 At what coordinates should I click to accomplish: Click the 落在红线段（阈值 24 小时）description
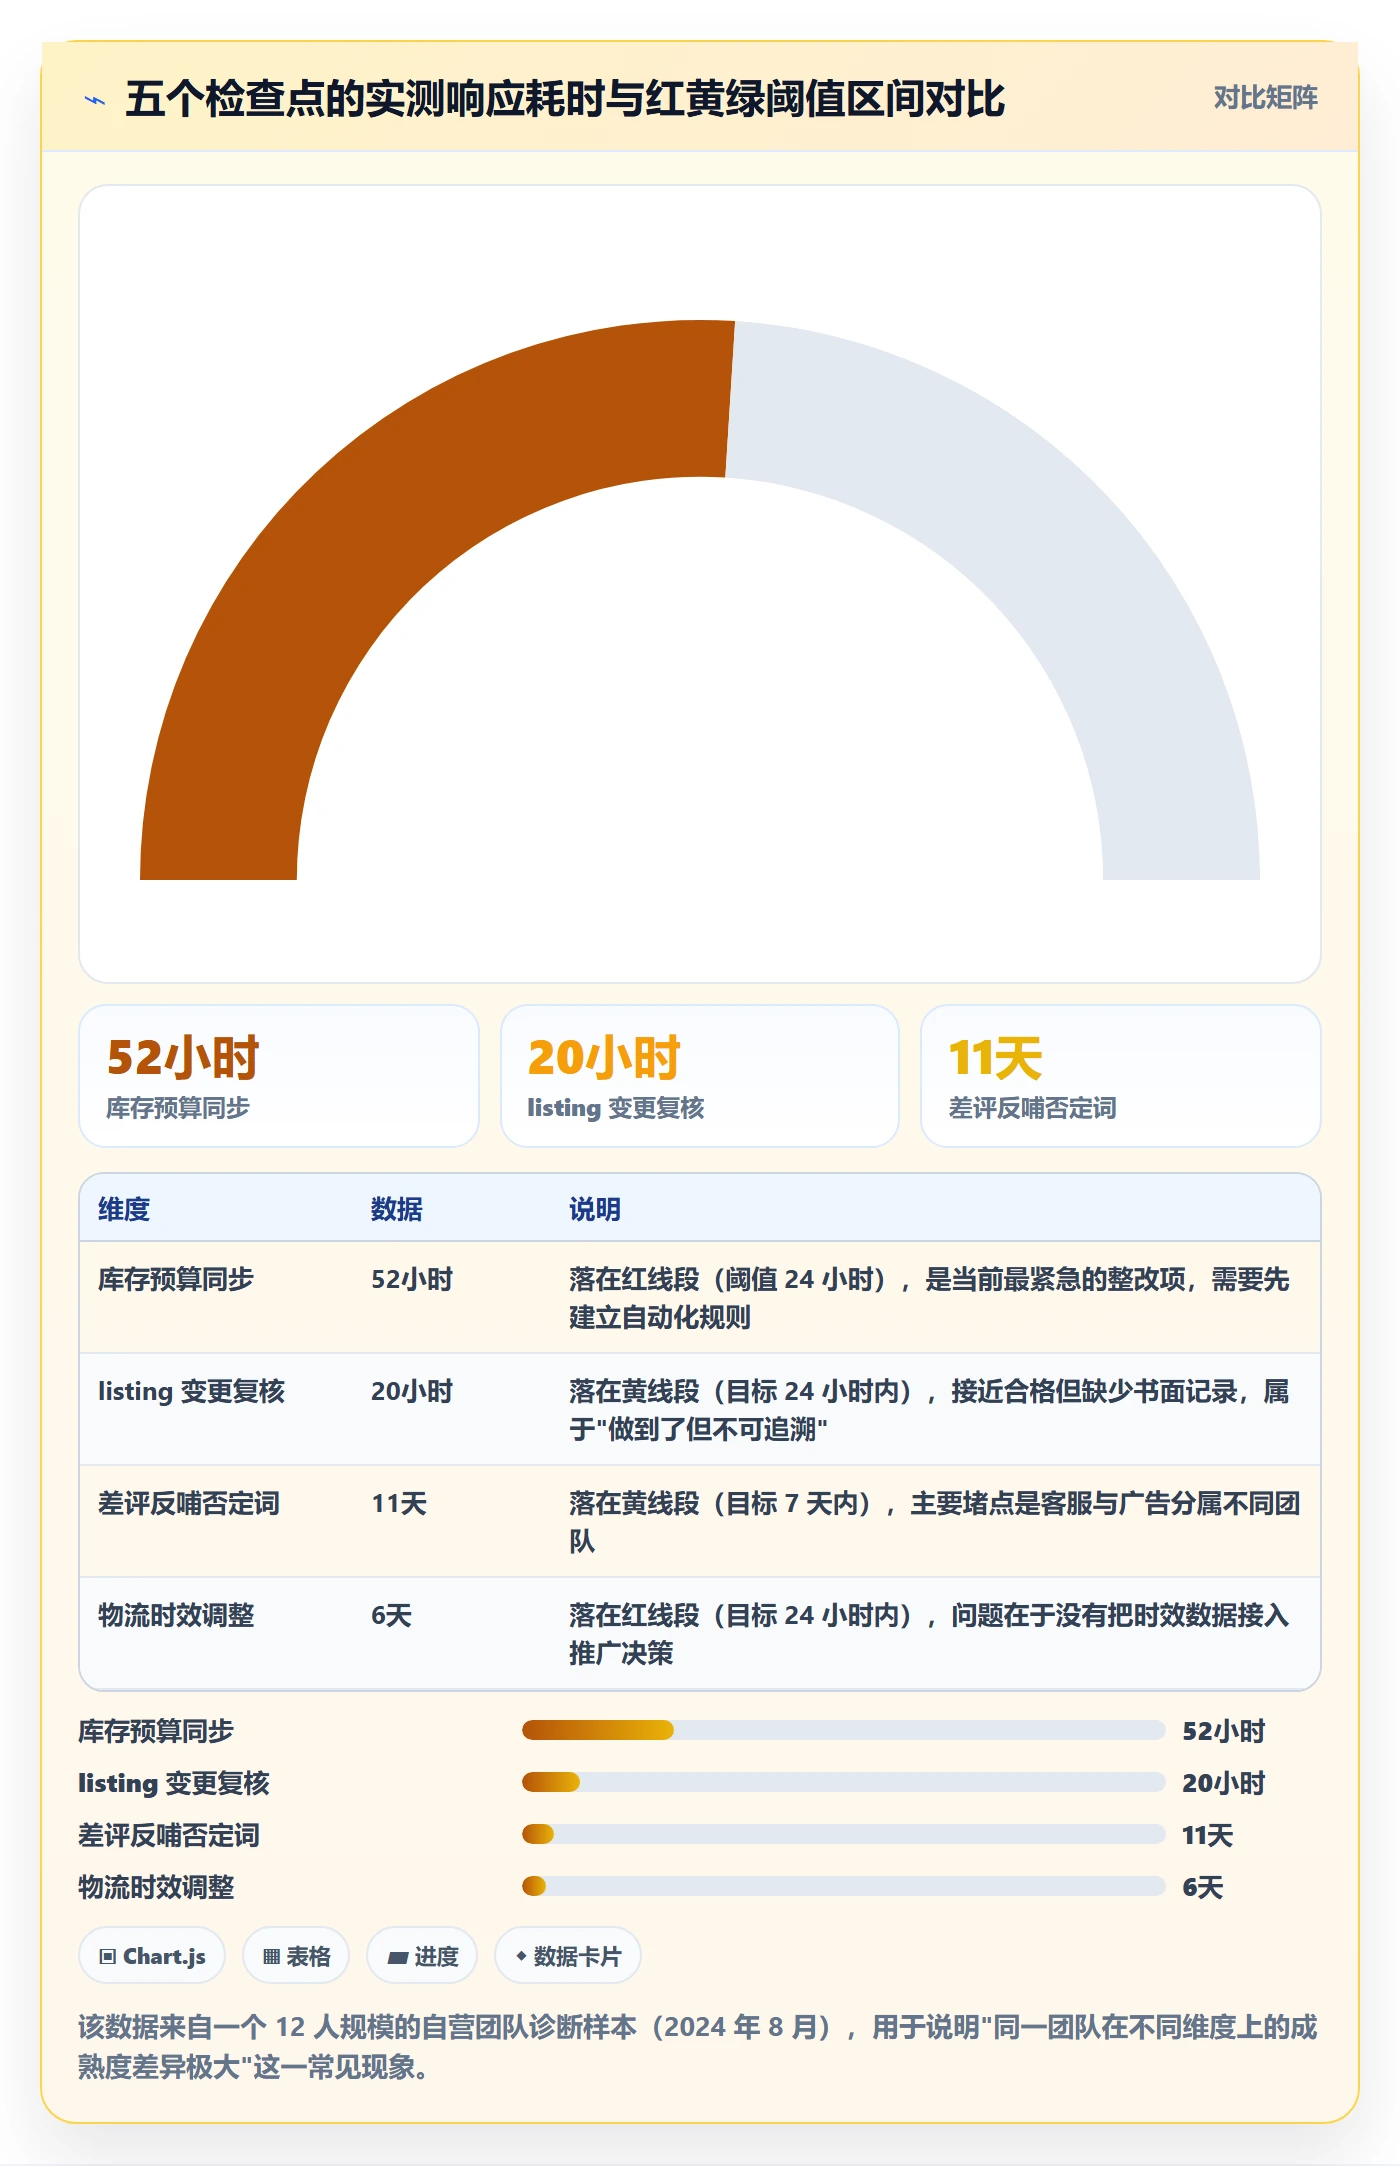(930, 1298)
